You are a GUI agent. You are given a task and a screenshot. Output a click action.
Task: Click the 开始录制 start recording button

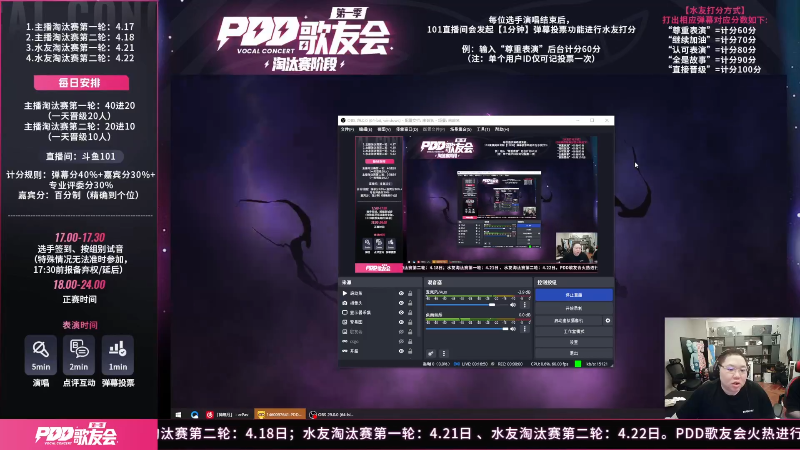[574, 308]
